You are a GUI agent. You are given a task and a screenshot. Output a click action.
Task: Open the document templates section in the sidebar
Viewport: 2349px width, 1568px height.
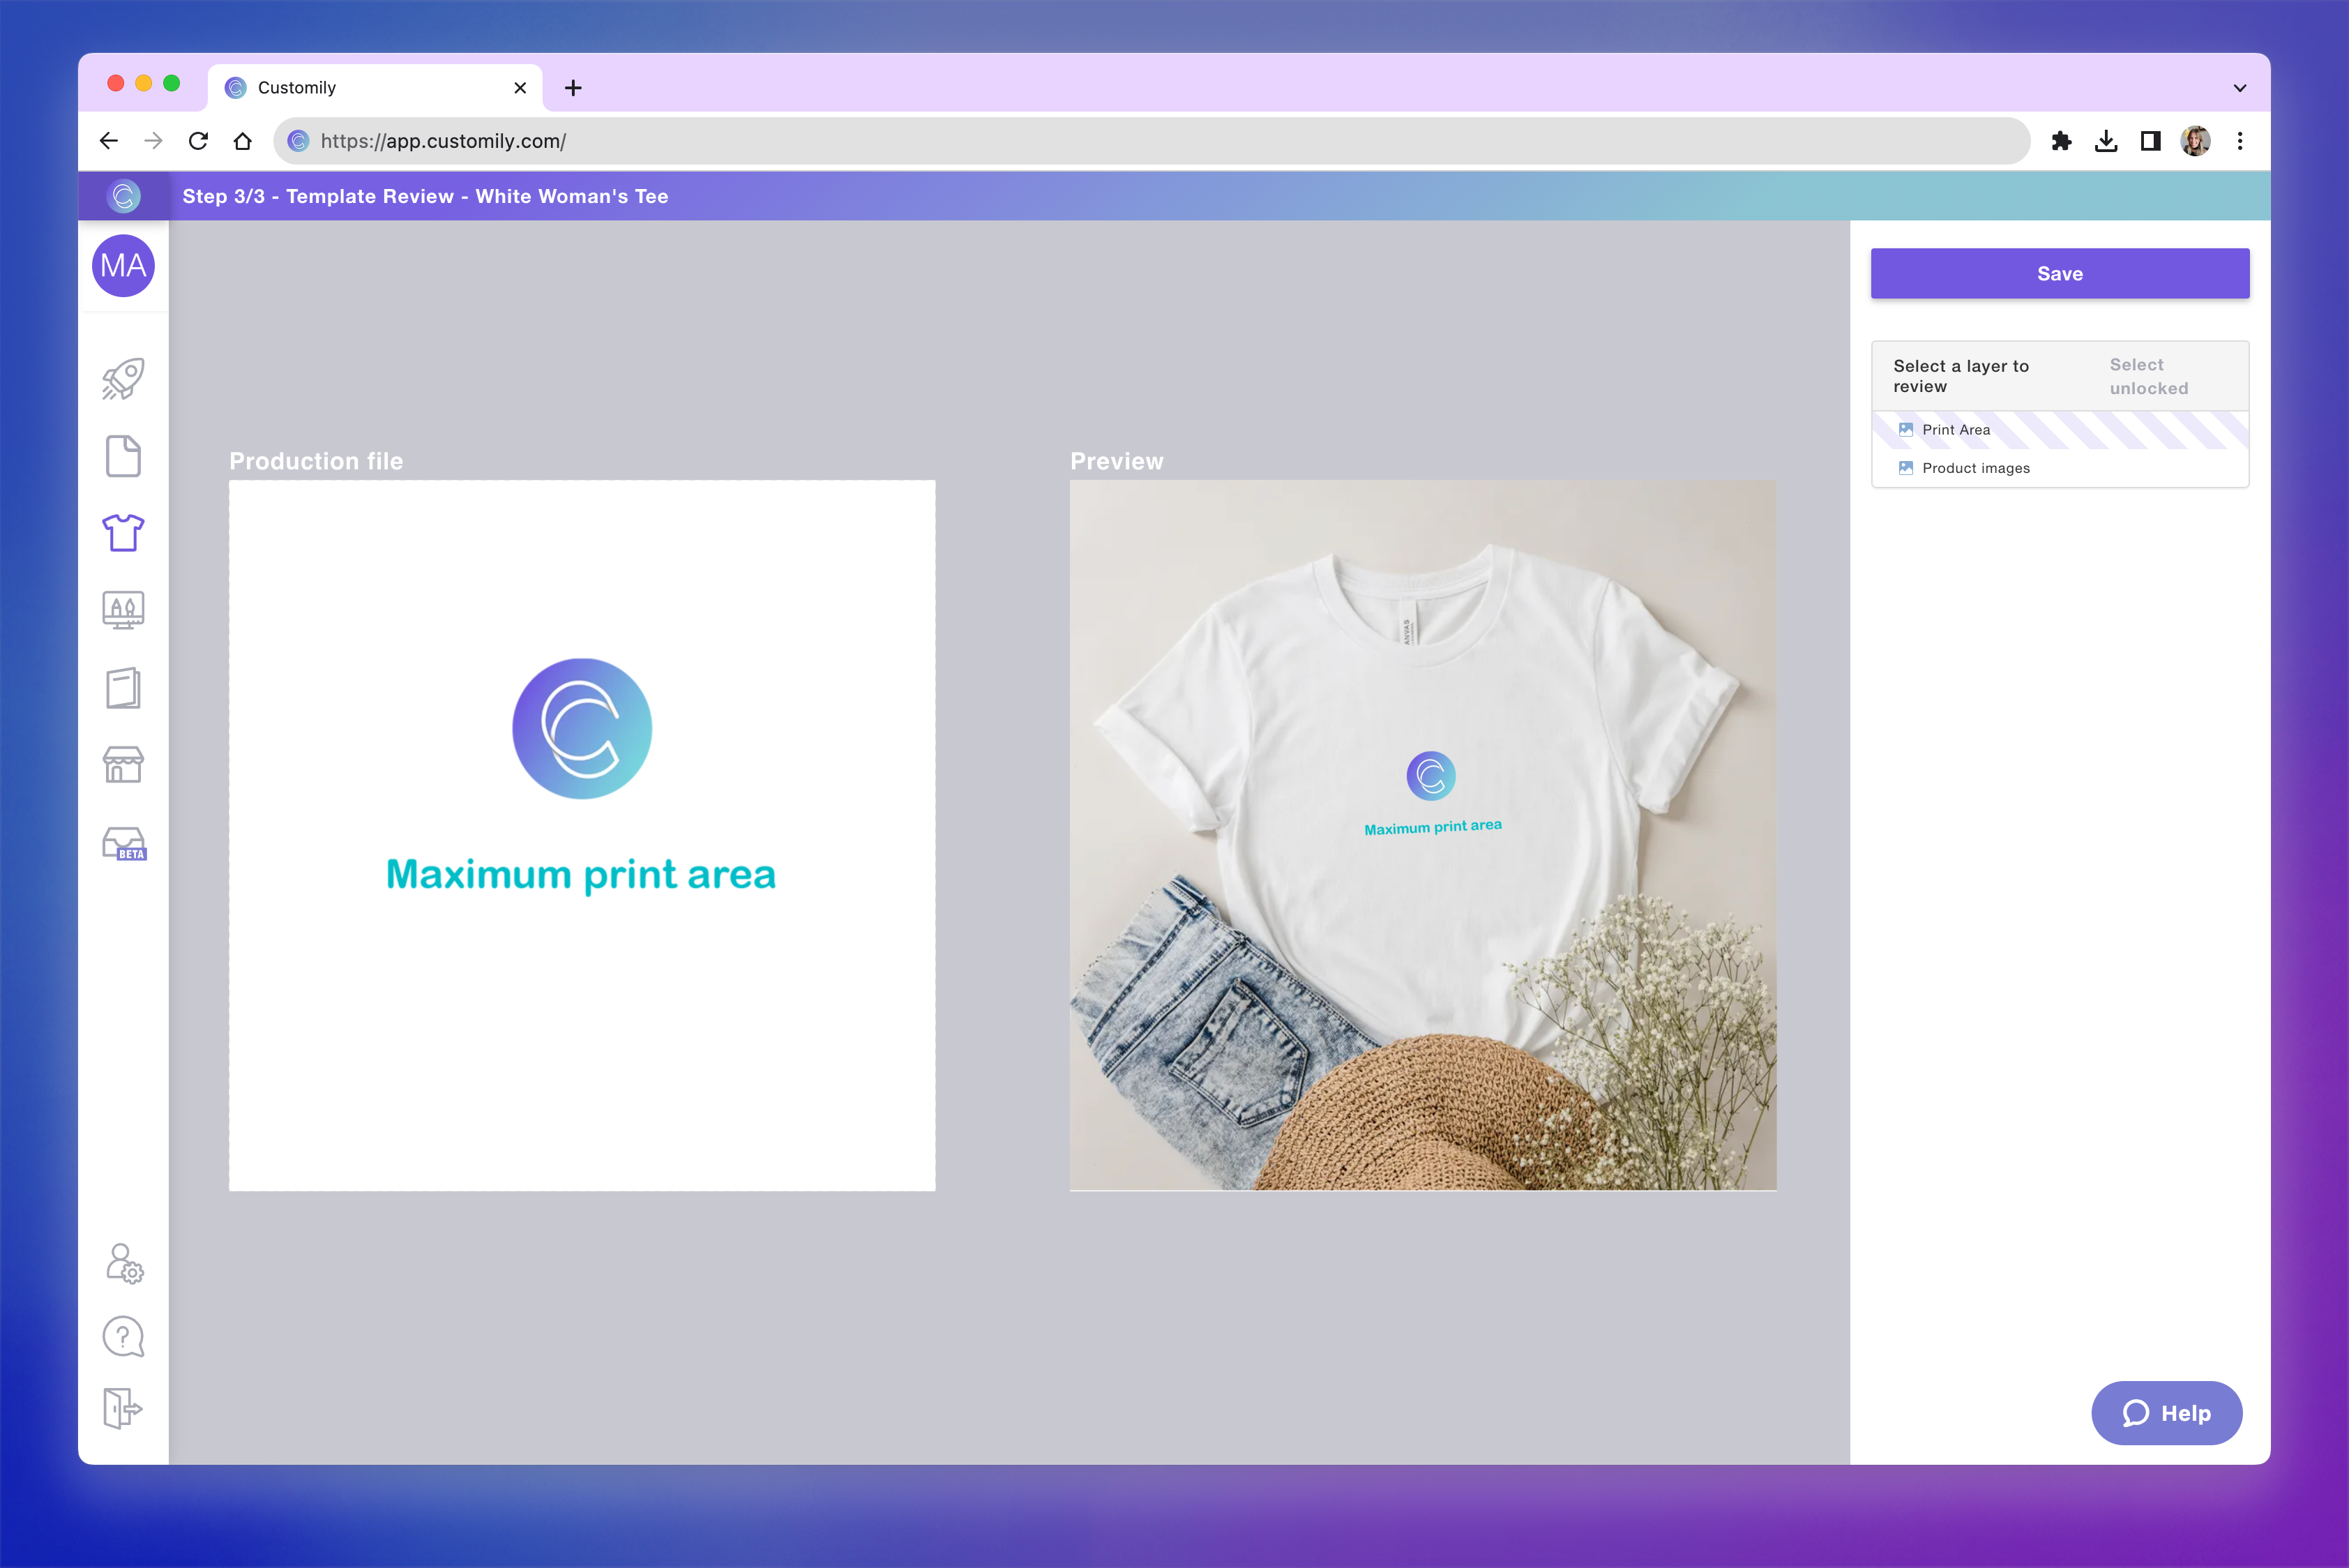(123, 455)
